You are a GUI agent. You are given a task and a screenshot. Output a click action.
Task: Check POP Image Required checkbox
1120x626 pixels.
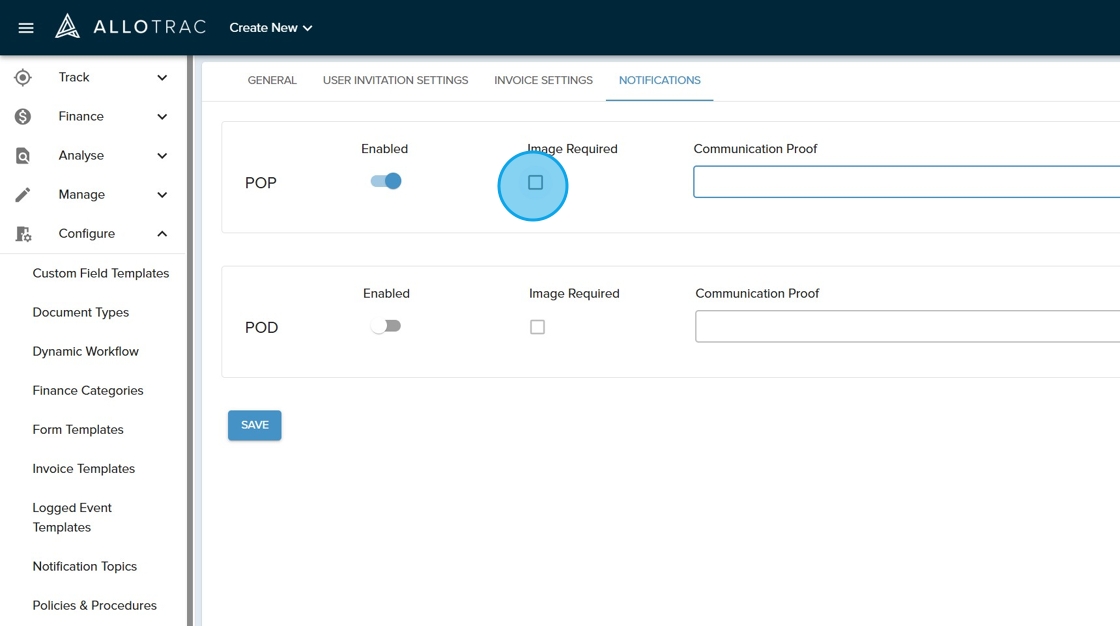click(x=536, y=183)
